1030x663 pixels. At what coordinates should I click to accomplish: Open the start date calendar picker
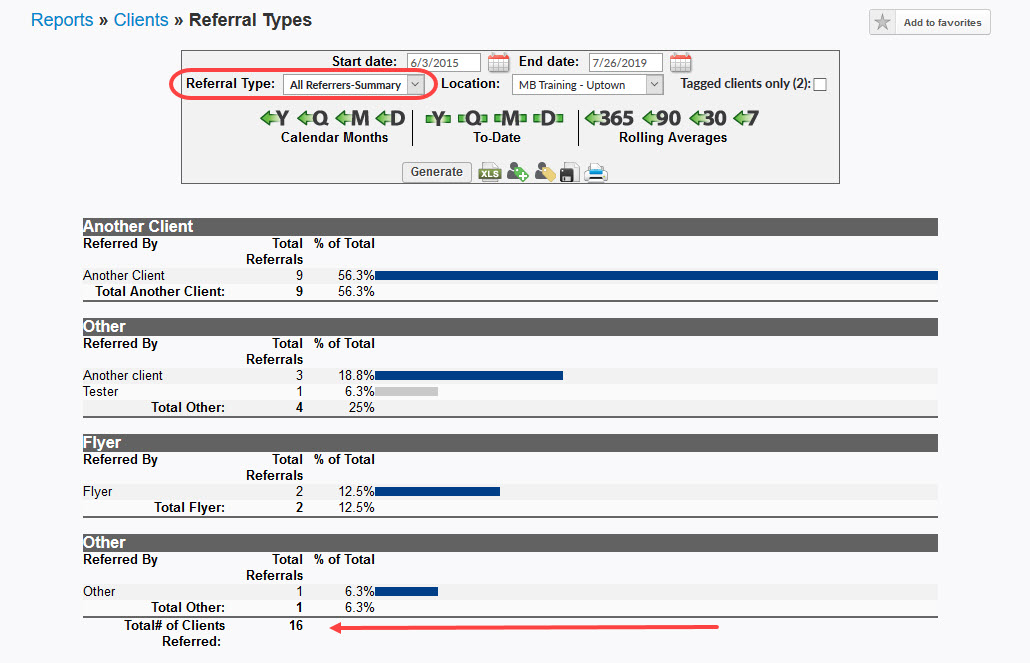click(498, 61)
